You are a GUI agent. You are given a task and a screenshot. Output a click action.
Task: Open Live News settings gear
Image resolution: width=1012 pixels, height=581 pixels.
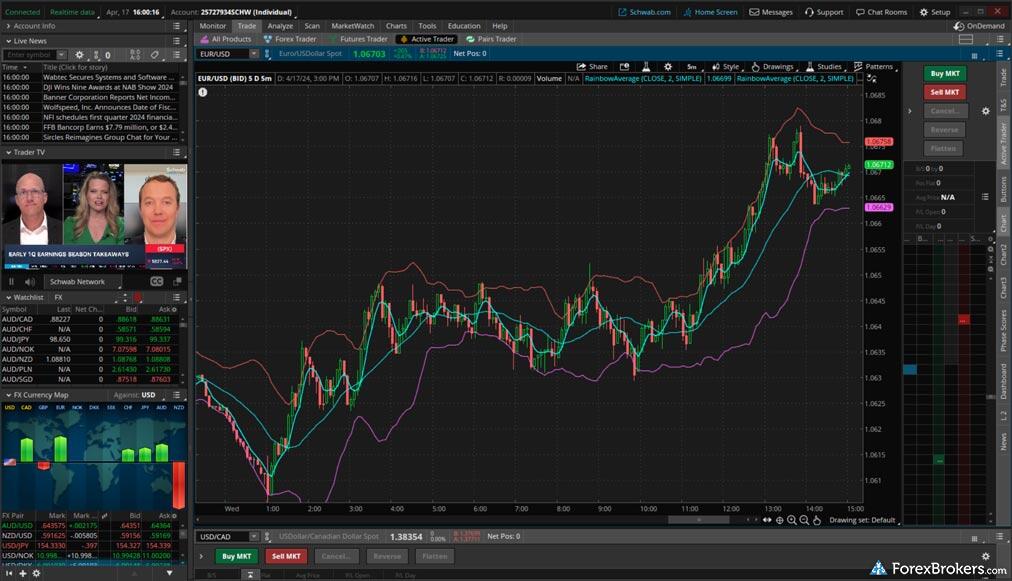pyautogui.click(x=79, y=55)
